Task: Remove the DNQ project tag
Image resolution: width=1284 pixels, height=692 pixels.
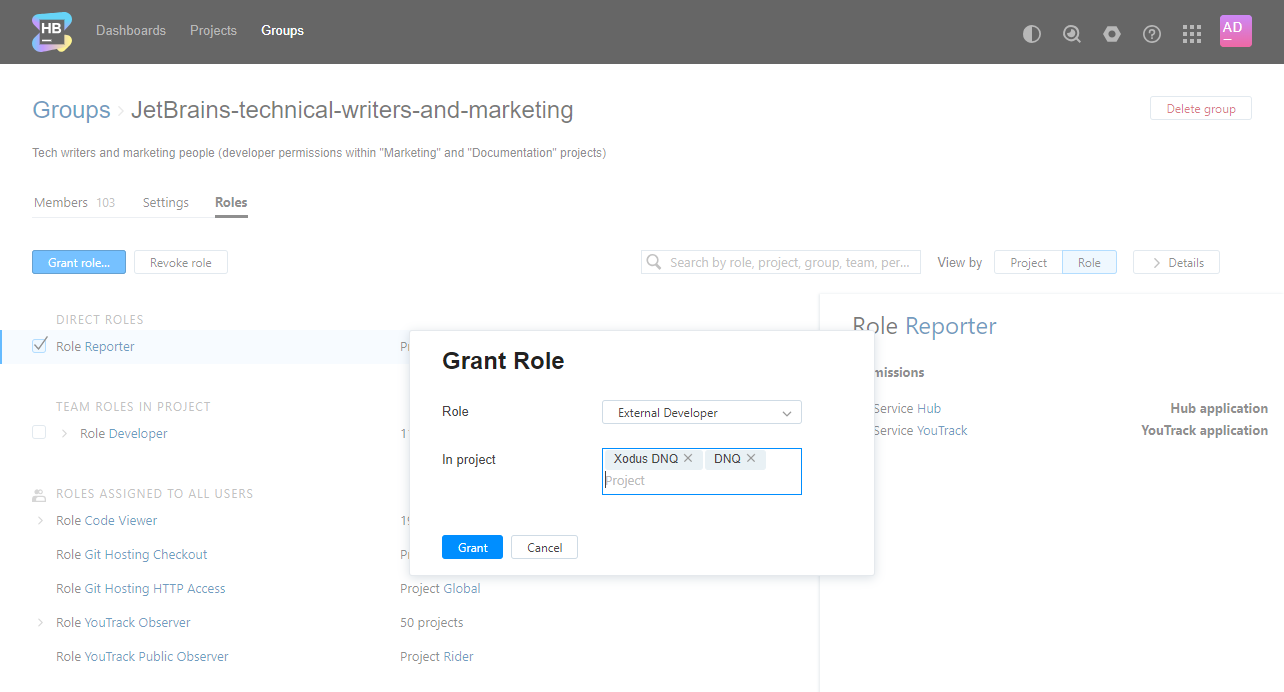Action: click(751, 458)
